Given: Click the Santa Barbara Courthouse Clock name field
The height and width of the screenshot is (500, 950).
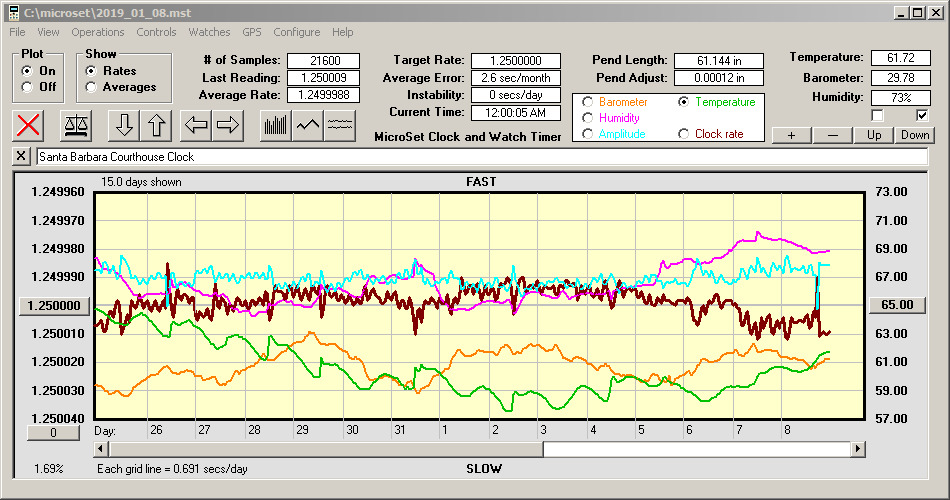Looking at the screenshot, I should click(482, 156).
